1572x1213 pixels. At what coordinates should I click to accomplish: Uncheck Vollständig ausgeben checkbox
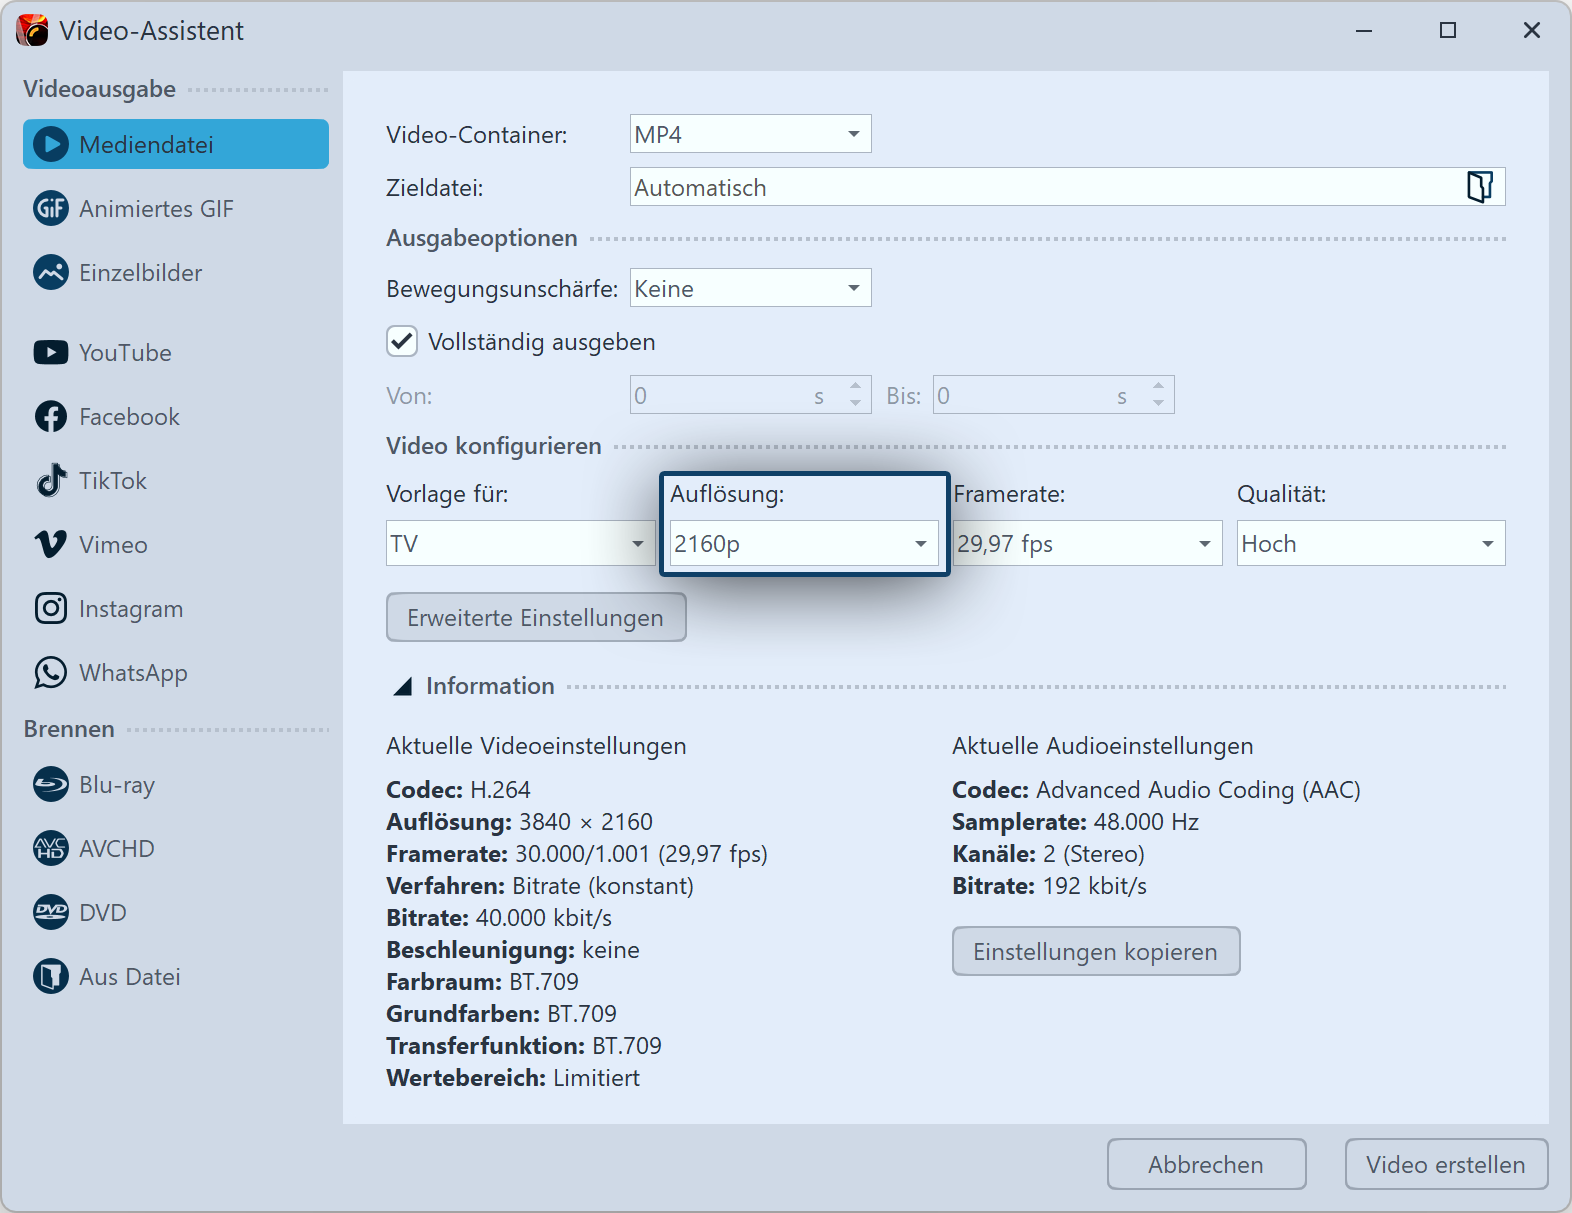(402, 342)
